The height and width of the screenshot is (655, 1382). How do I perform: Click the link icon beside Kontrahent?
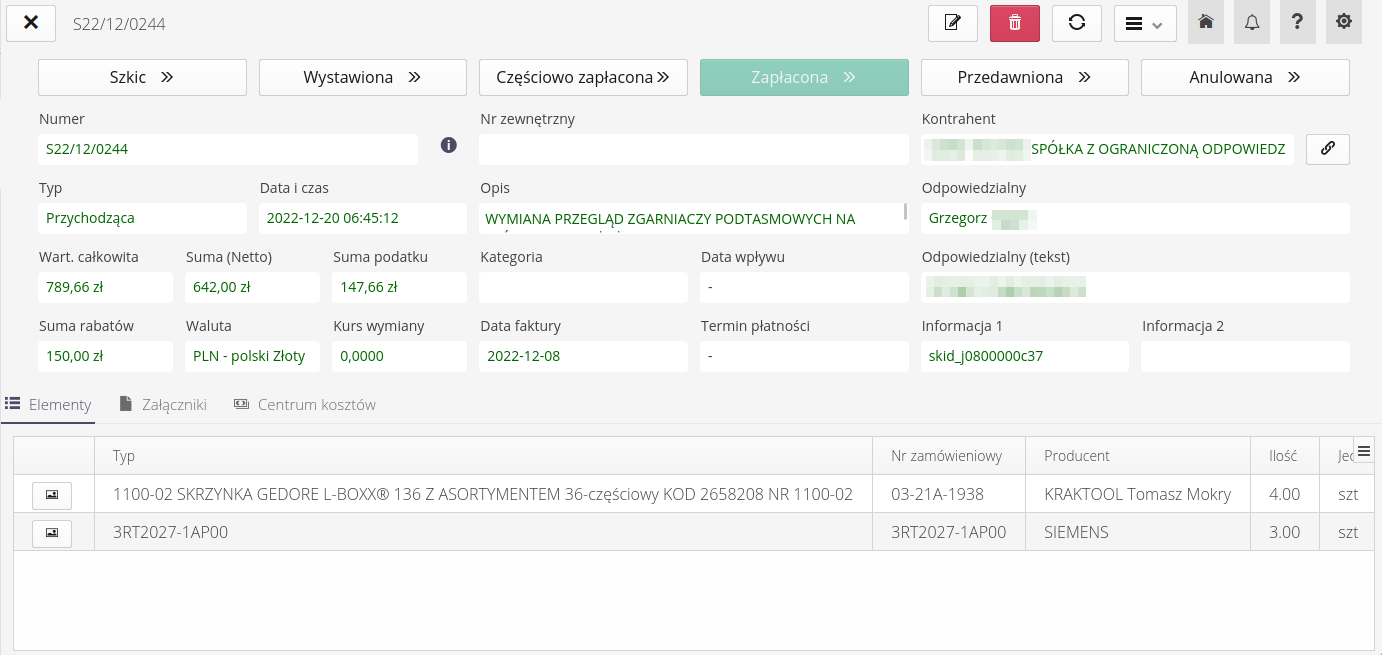1327,149
